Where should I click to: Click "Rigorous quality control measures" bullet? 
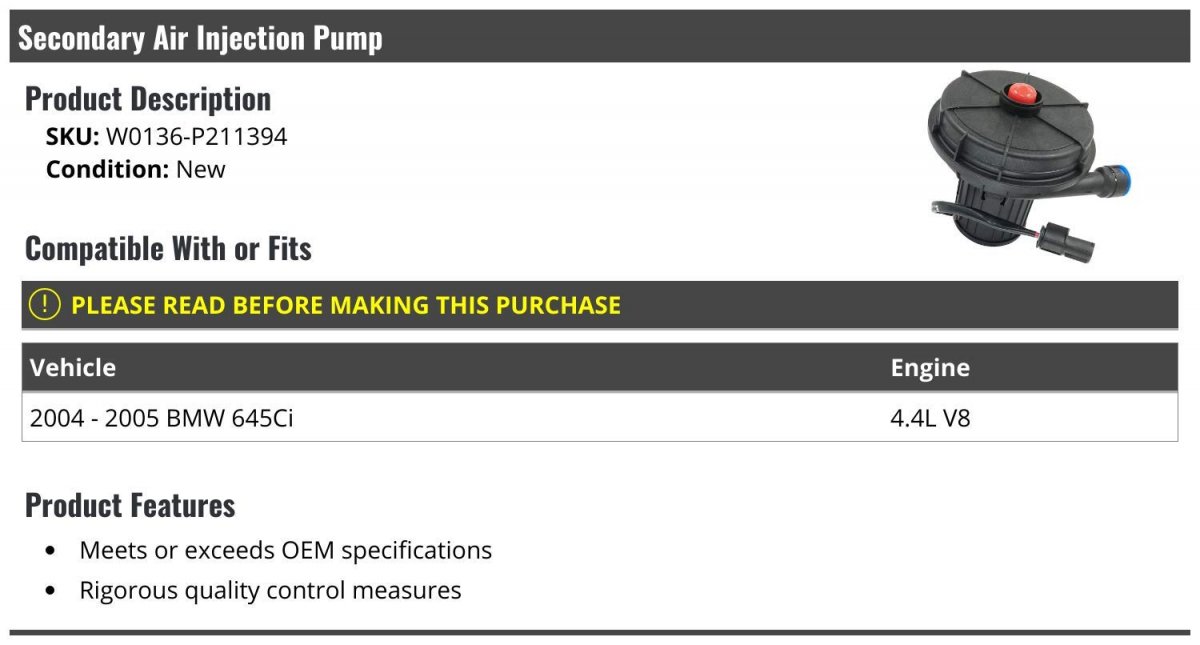tap(270, 590)
